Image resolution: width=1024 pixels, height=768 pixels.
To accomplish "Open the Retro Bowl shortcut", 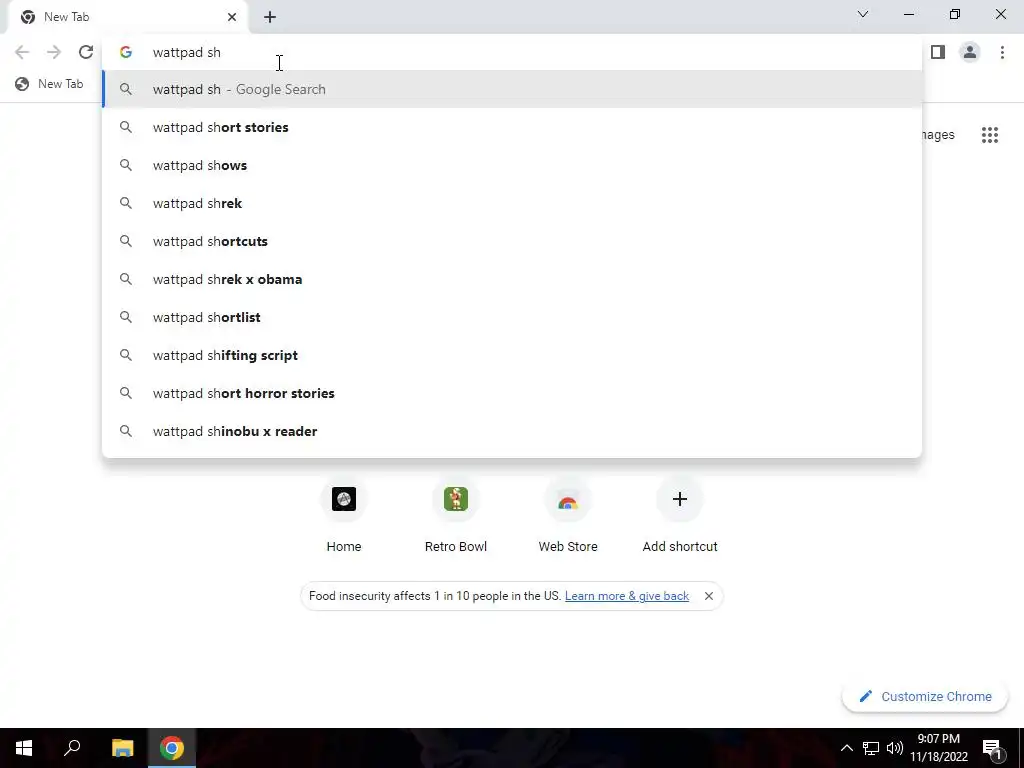I will (456, 516).
